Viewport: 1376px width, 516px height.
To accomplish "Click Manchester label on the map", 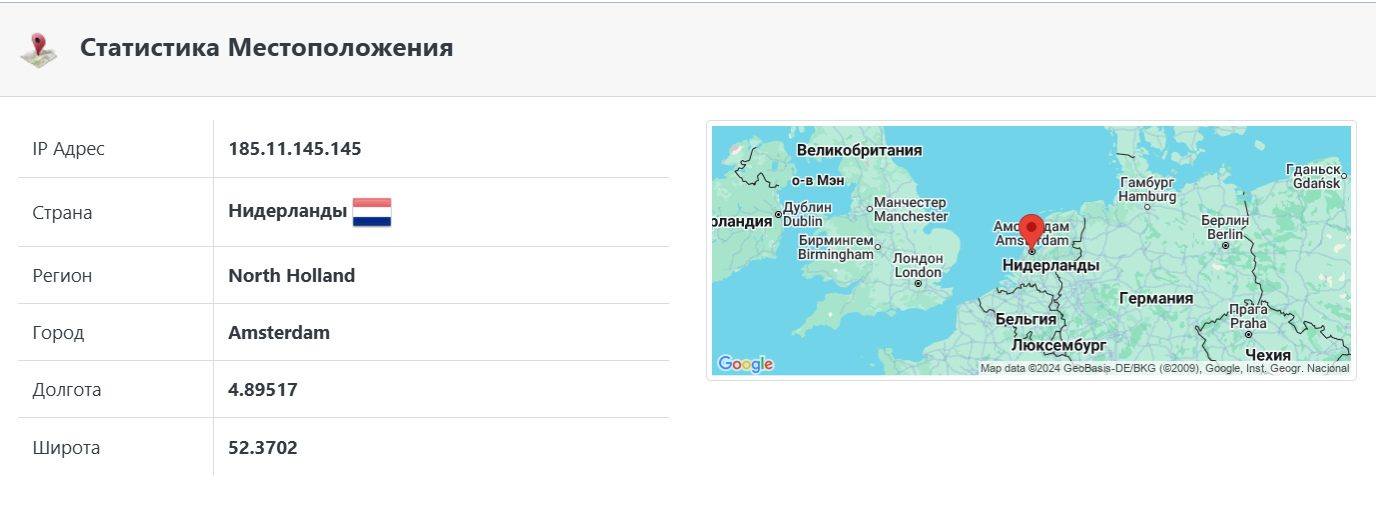I will point(910,209).
